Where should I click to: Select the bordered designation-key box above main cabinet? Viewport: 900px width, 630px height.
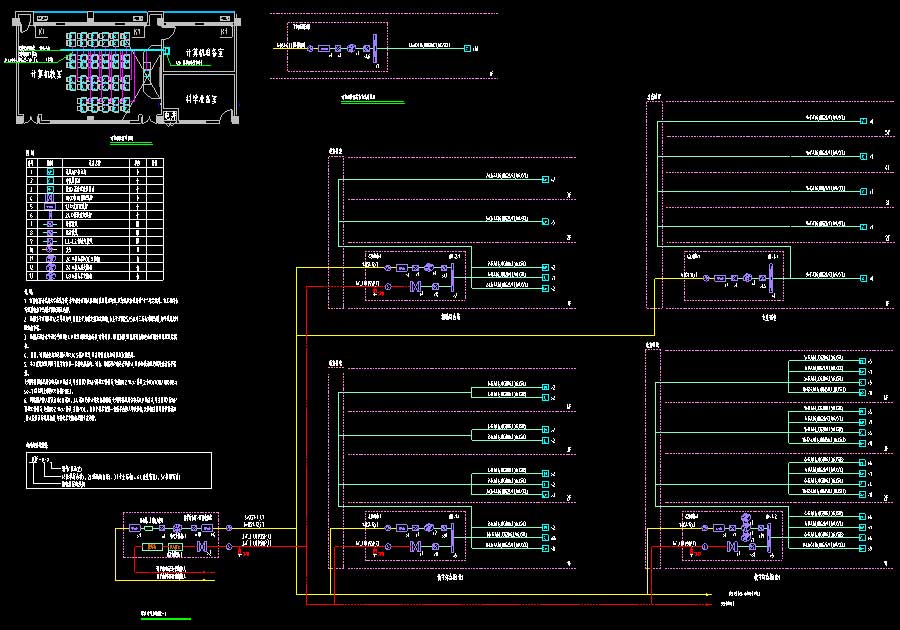tap(119, 470)
